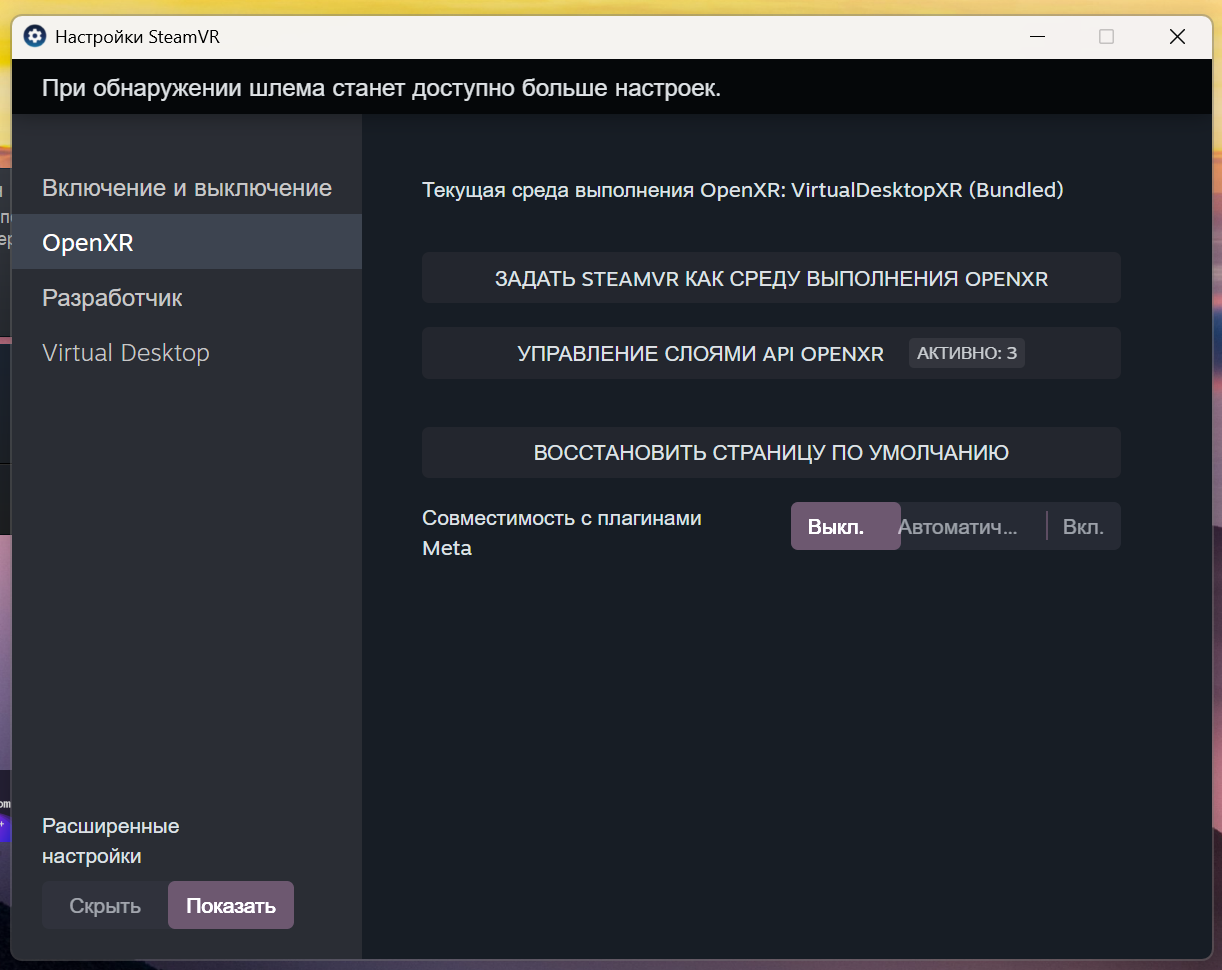The width and height of the screenshot is (1222, 970).
Task: Set Meta plugin compatibility to Выкл.
Action: (845, 527)
